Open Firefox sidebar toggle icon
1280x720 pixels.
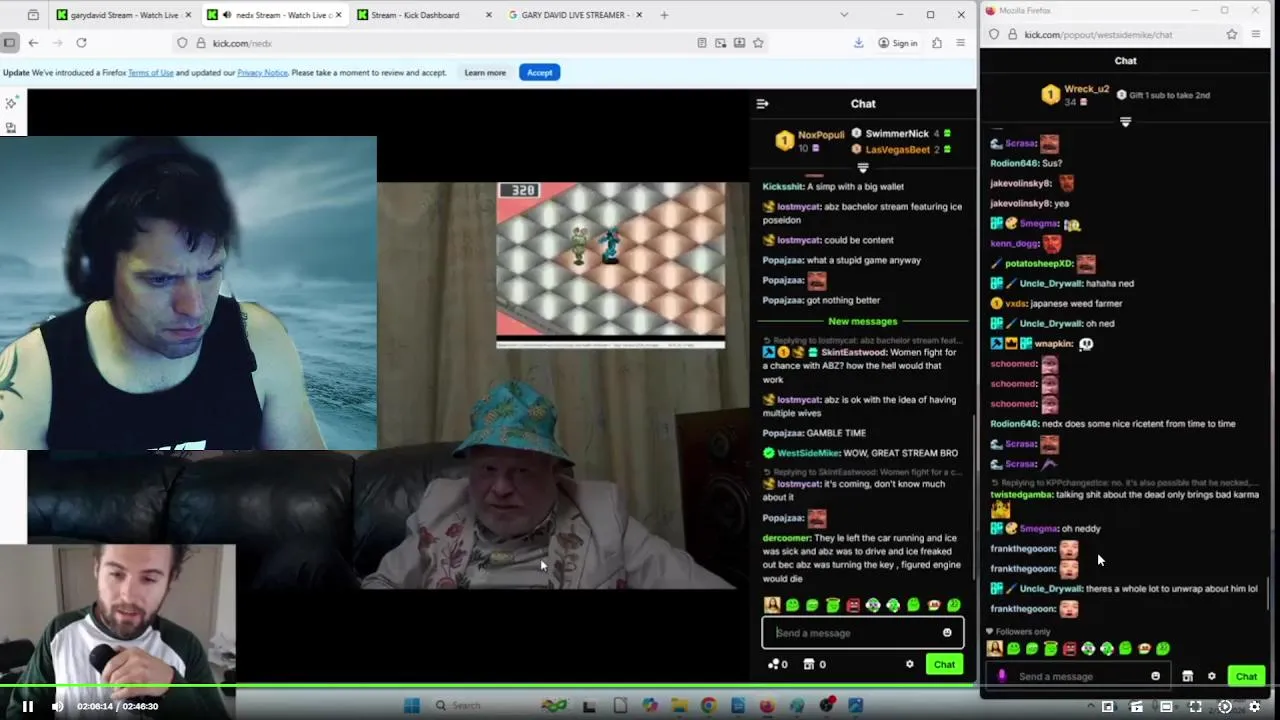click(x=9, y=43)
